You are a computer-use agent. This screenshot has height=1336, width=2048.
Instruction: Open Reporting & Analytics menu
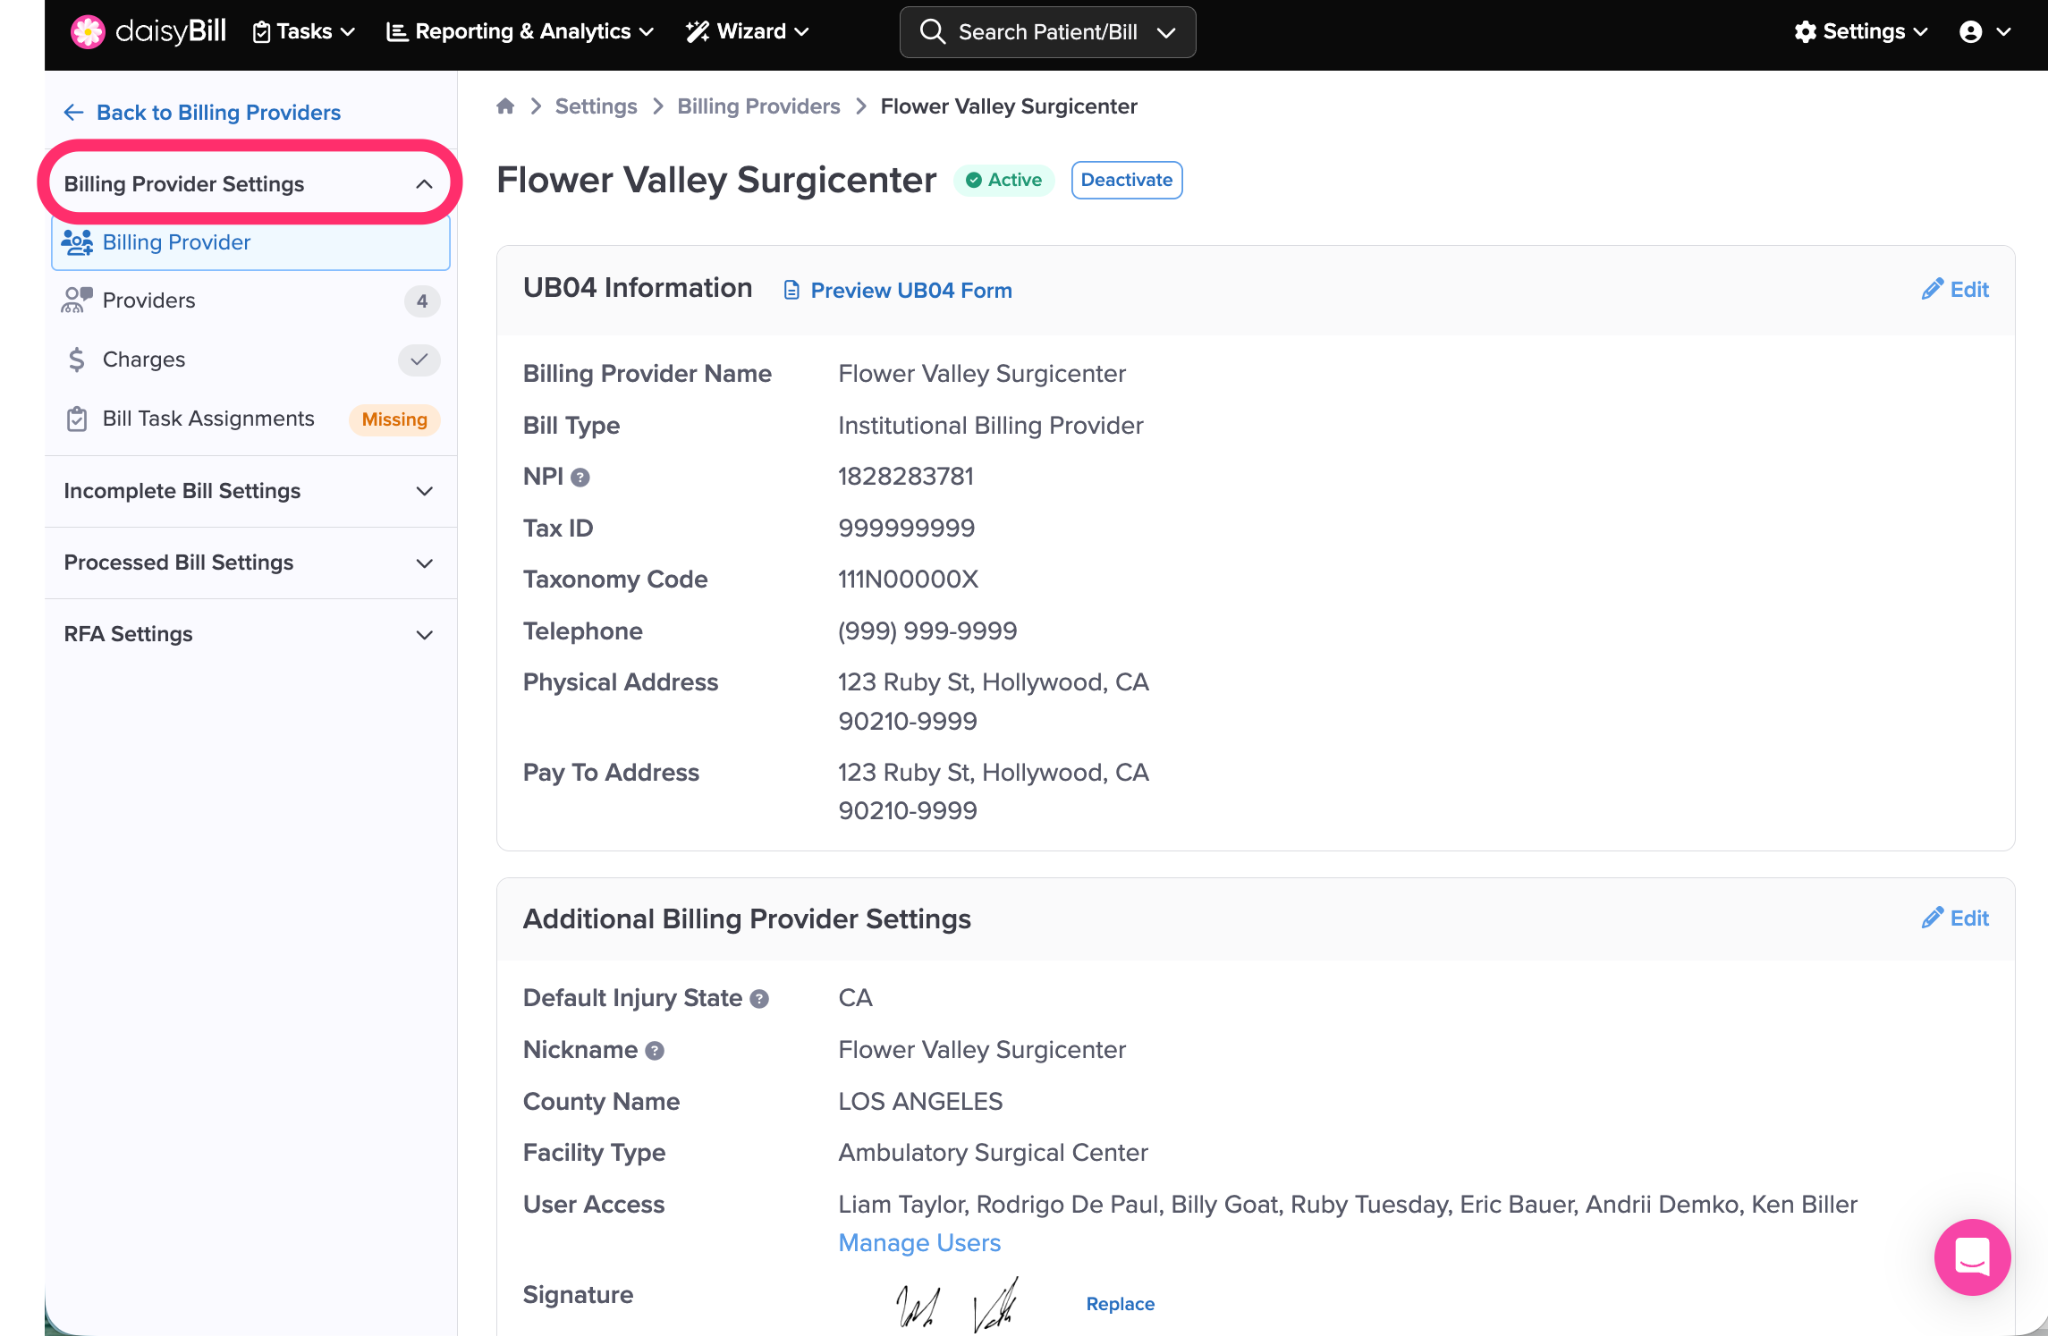point(520,32)
